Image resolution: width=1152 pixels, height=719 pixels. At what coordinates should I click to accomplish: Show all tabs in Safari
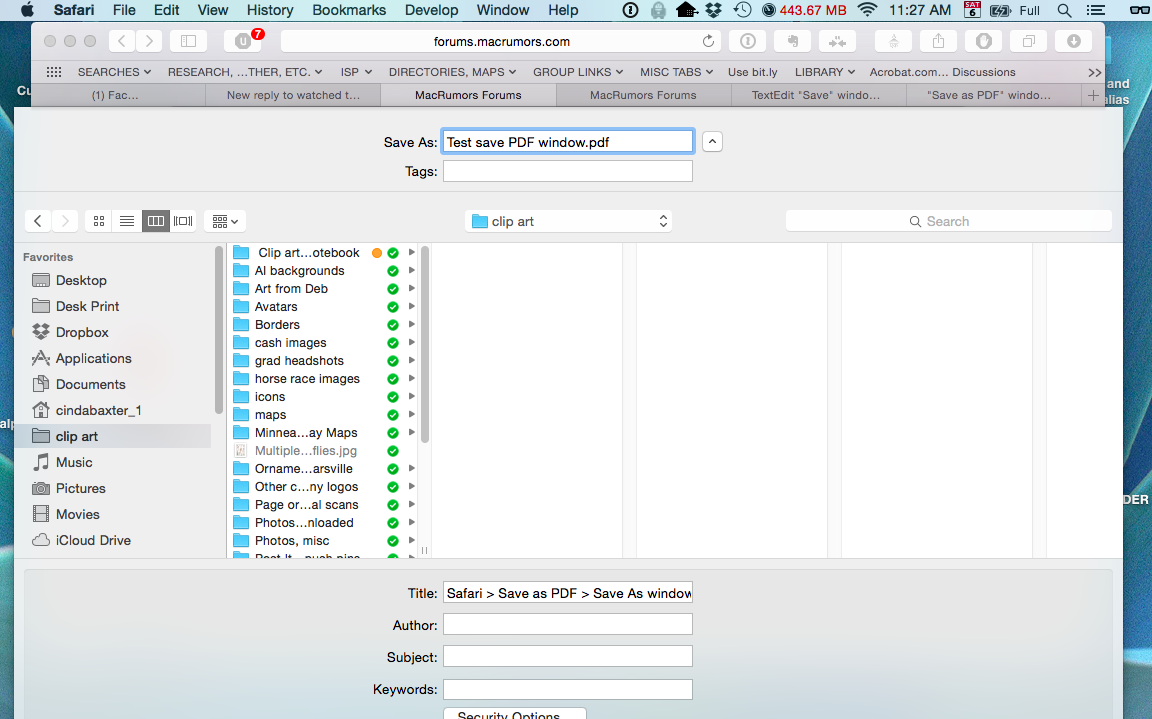point(1029,41)
